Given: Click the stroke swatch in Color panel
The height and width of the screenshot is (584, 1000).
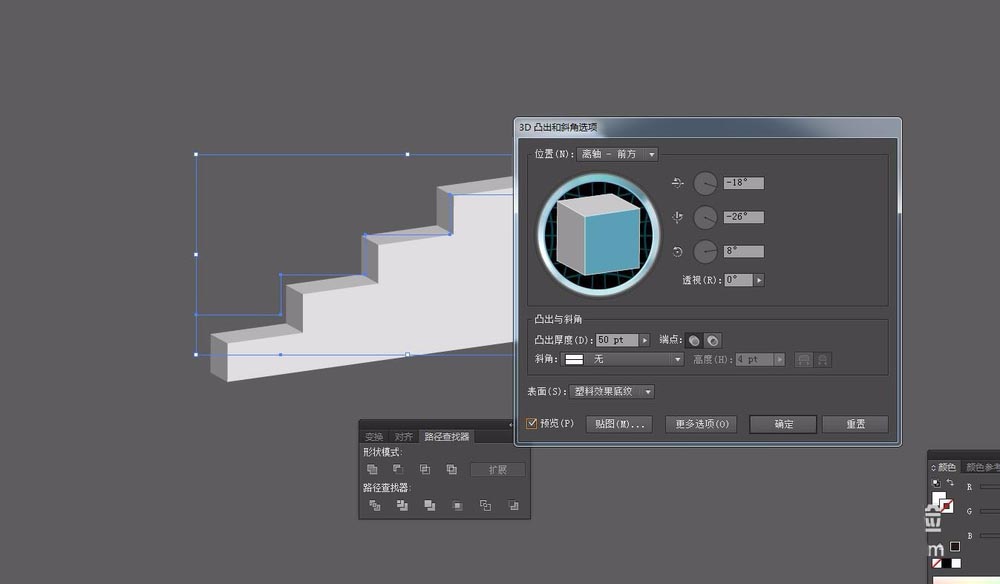Looking at the screenshot, I should pyautogui.click(x=947, y=506).
